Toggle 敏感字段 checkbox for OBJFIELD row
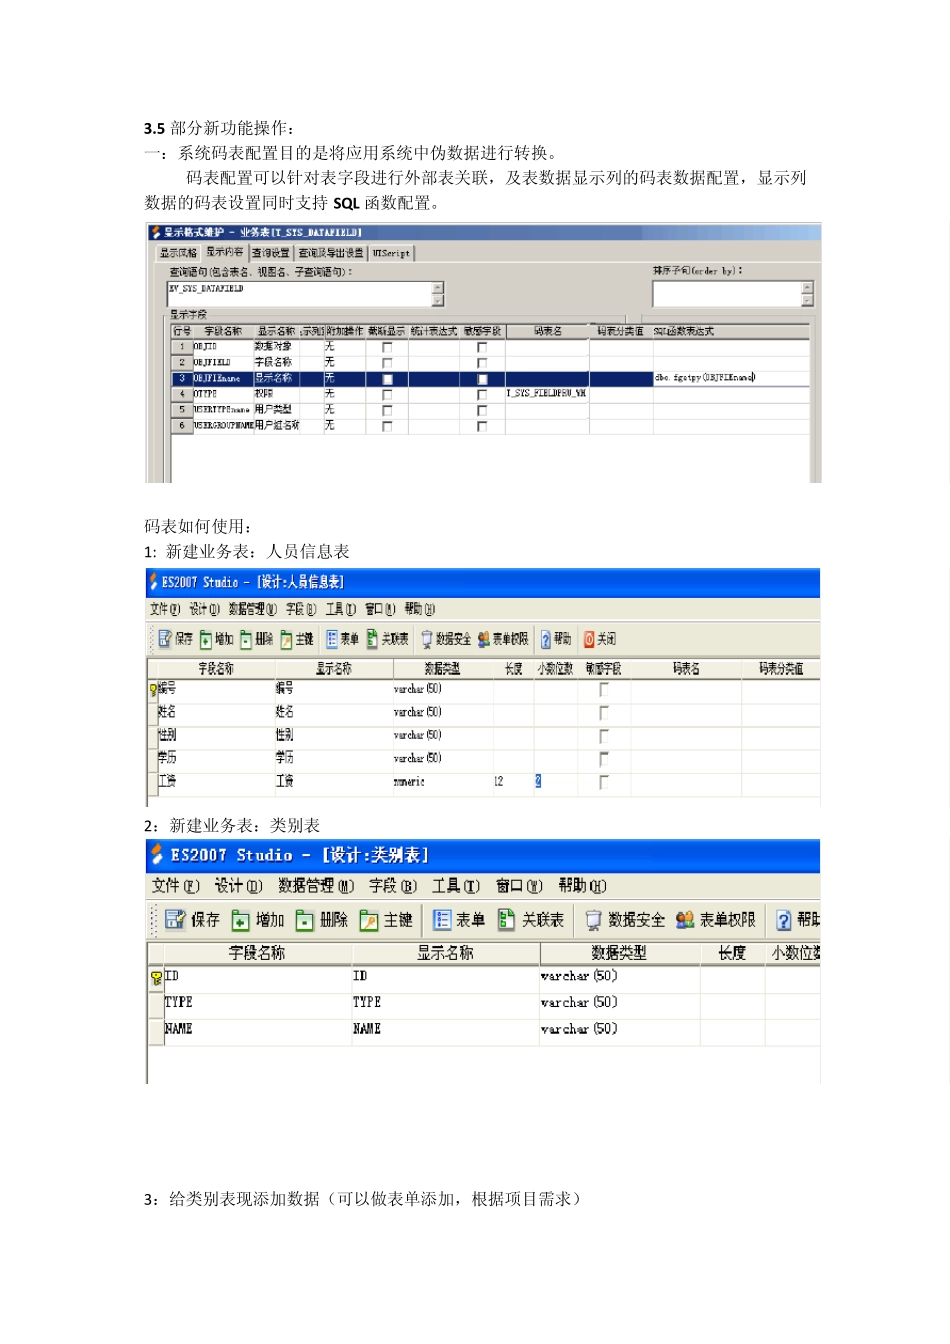This screenshot has width=950, height=1344. [482, 363]
